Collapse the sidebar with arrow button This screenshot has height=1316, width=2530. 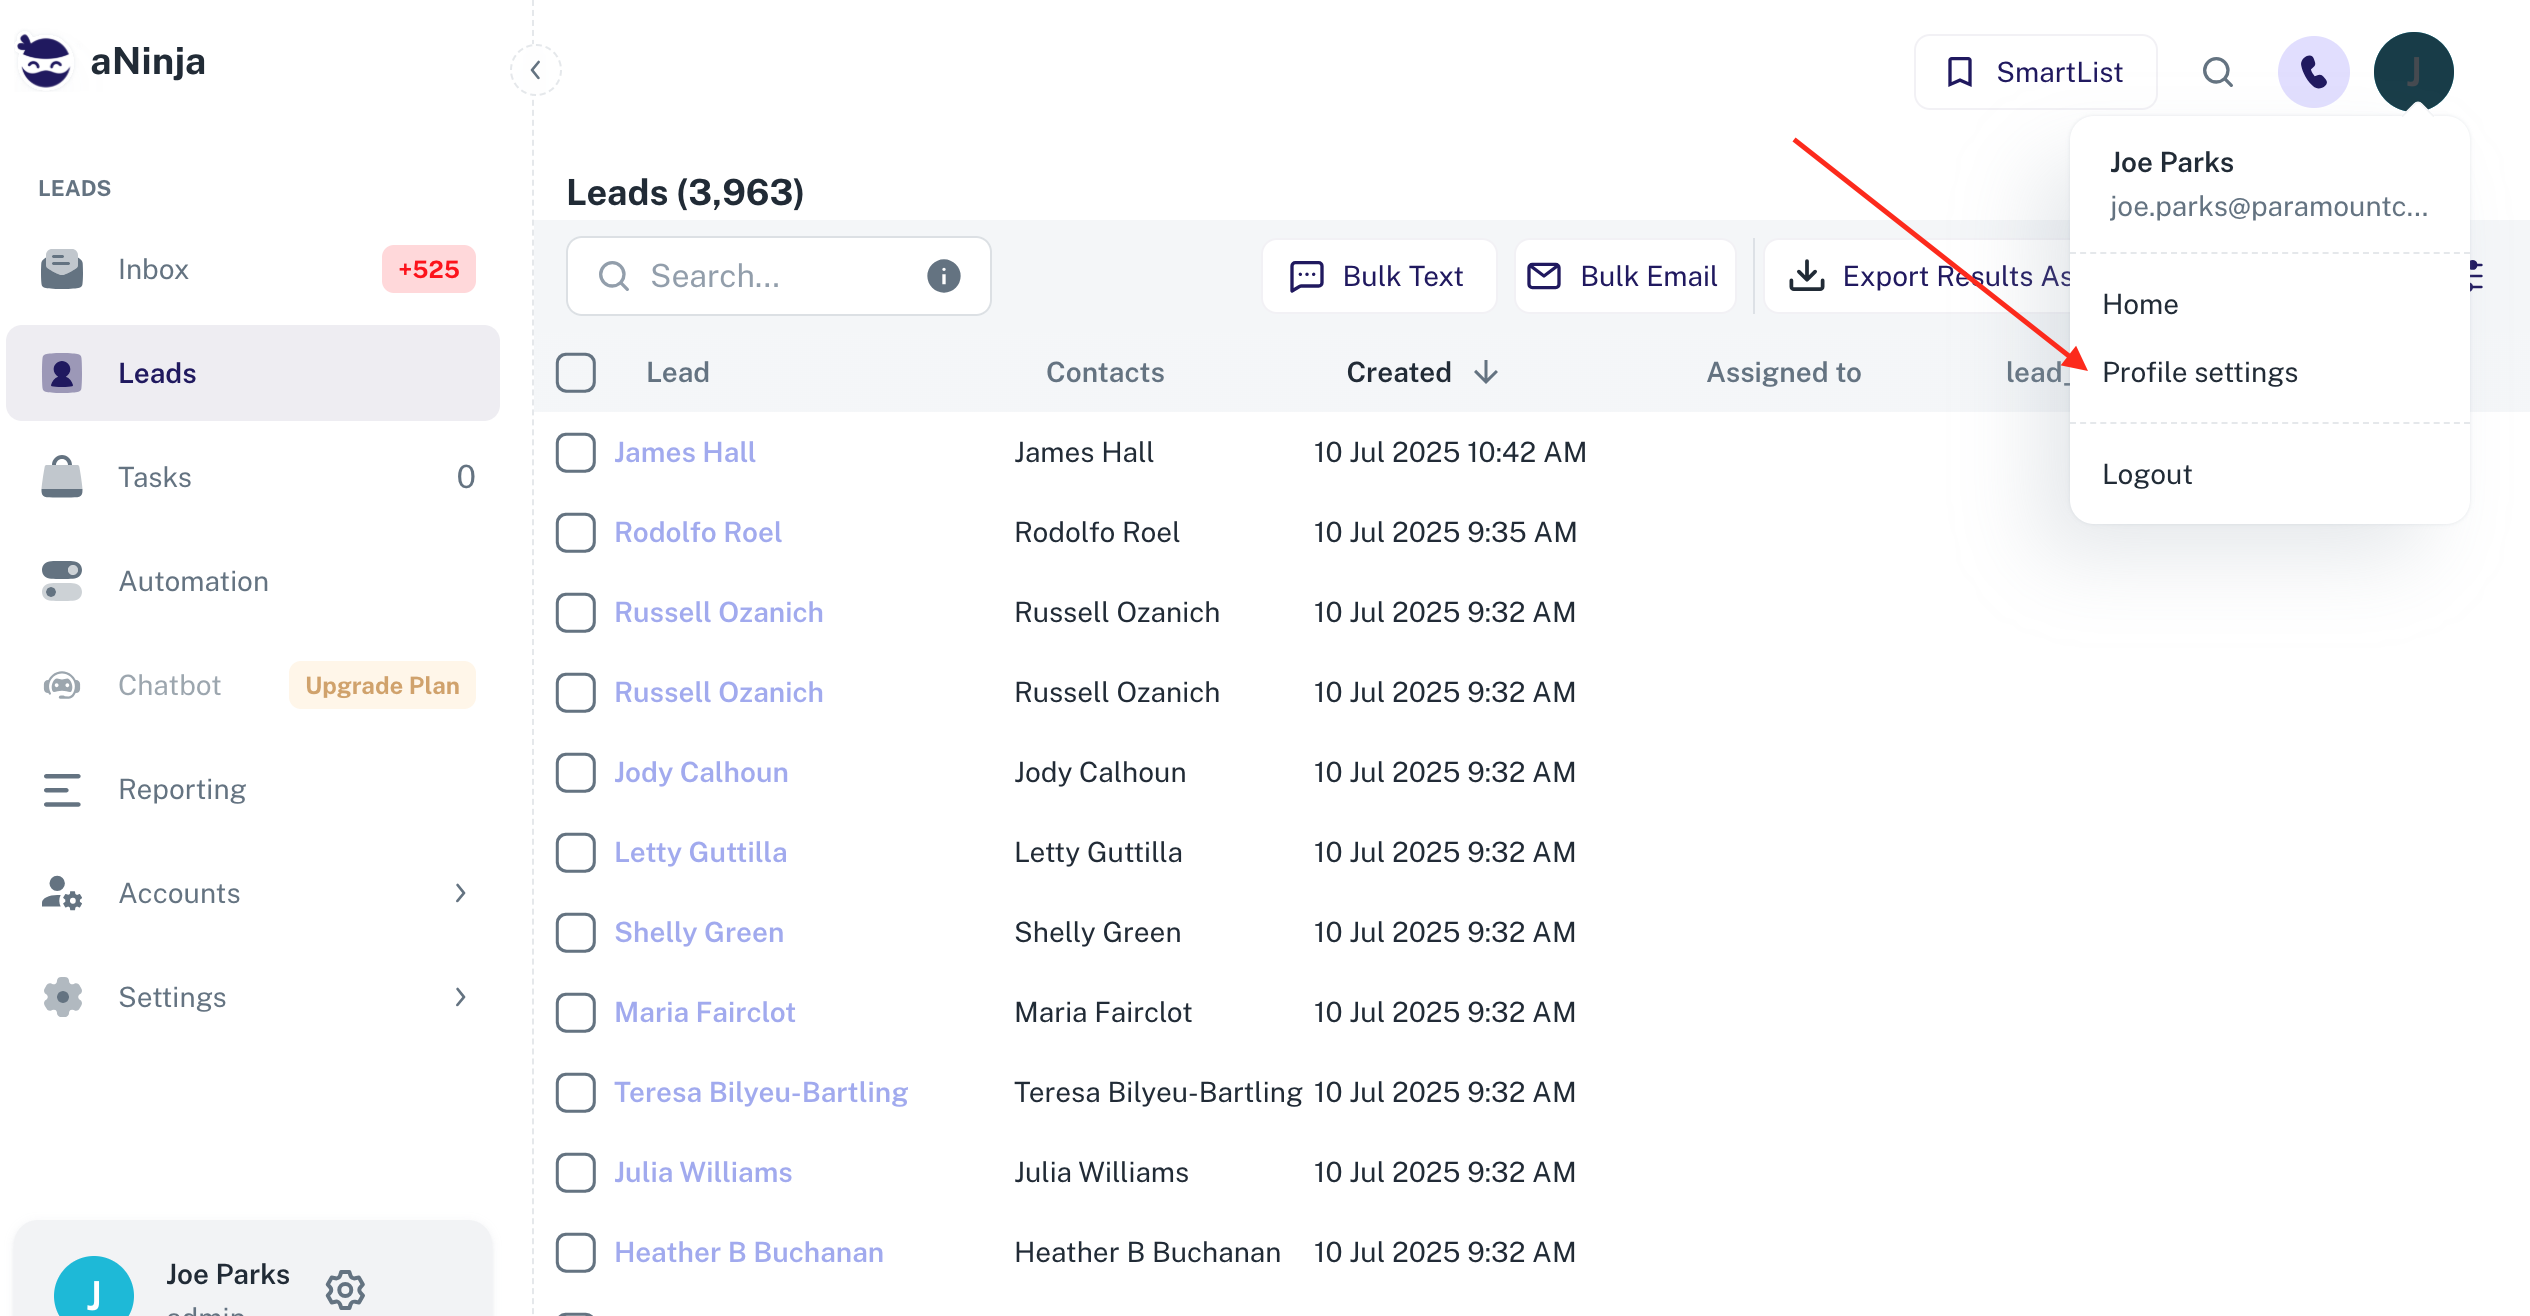click(536, 70)
